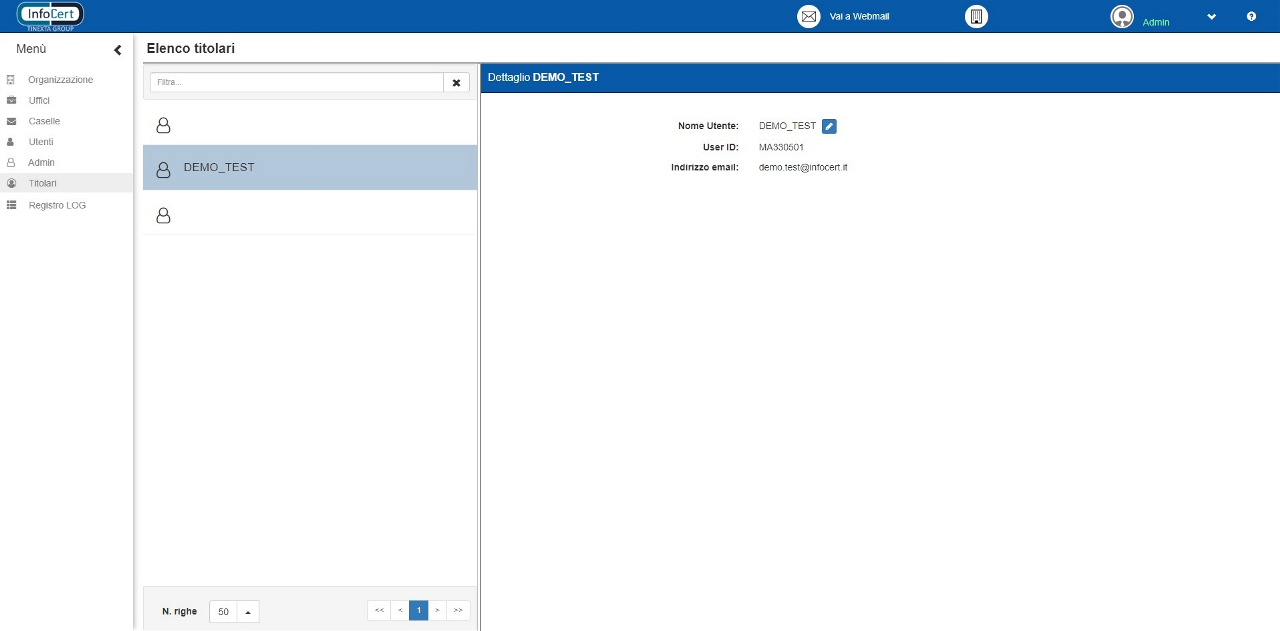Open Registro LOG menu item
This screenshot has width=1280, height=631.
pos(57,205)
